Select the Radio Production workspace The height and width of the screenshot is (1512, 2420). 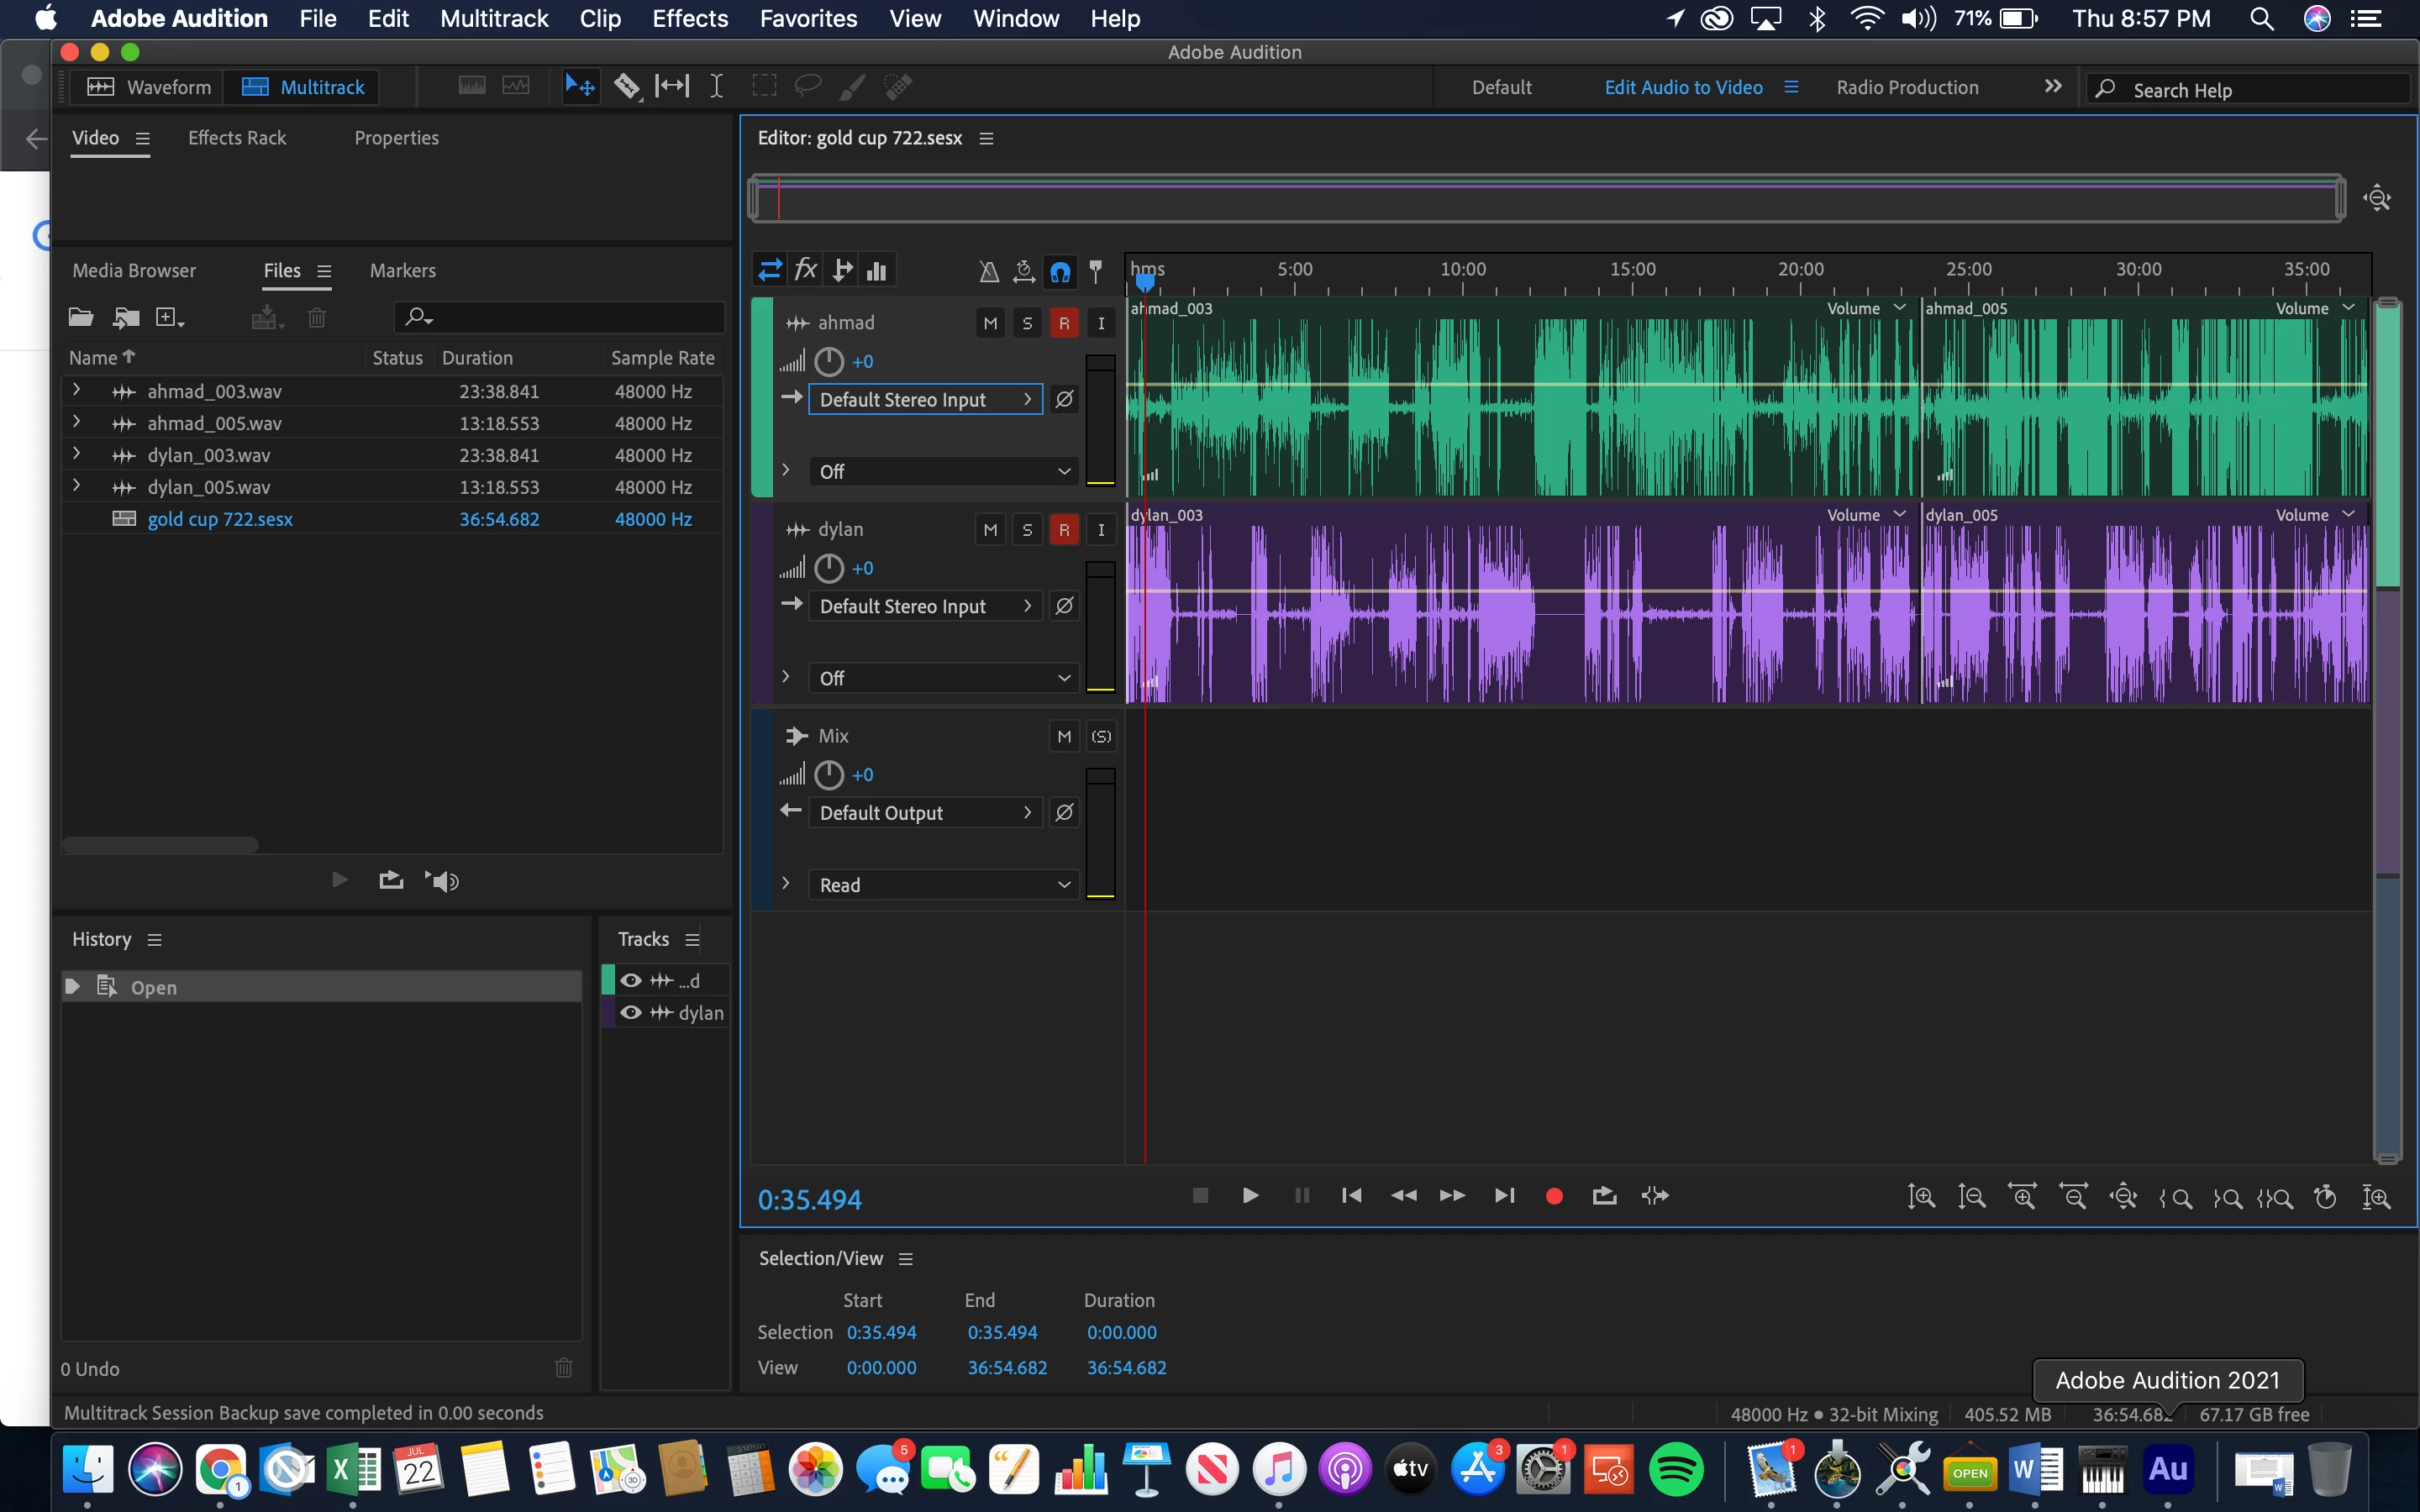click(x=1906, y=87)
